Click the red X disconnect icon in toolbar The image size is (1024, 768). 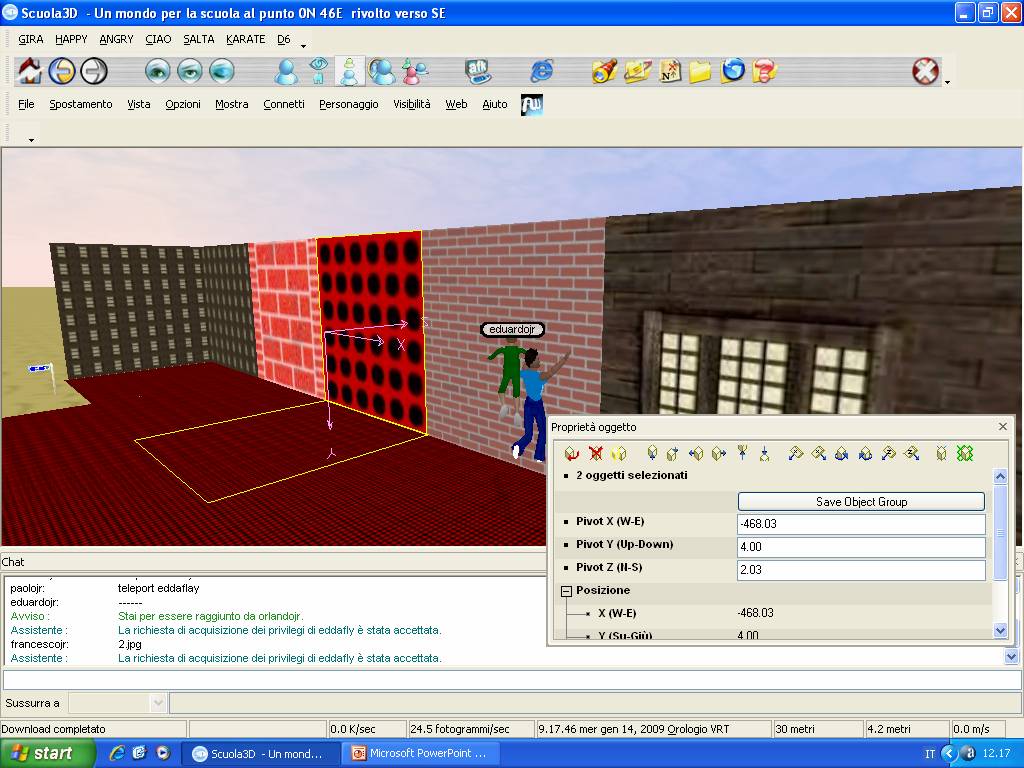925,71
